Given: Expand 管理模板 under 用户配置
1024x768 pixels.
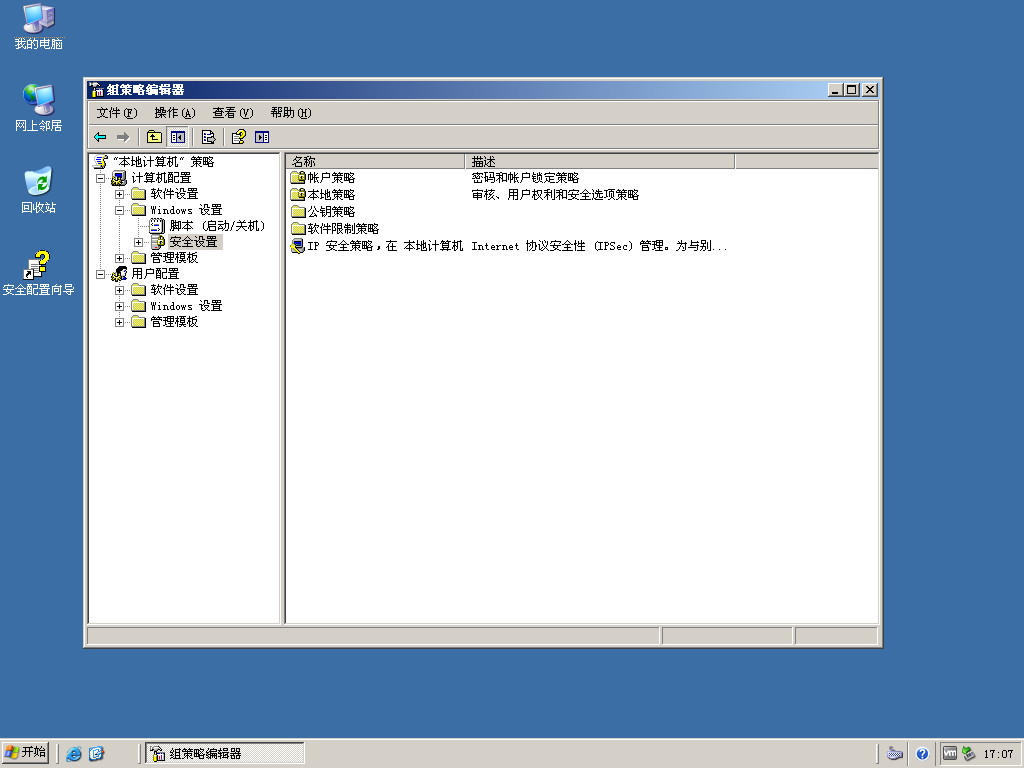Looking at the screenshot, I should pos(120,323).
